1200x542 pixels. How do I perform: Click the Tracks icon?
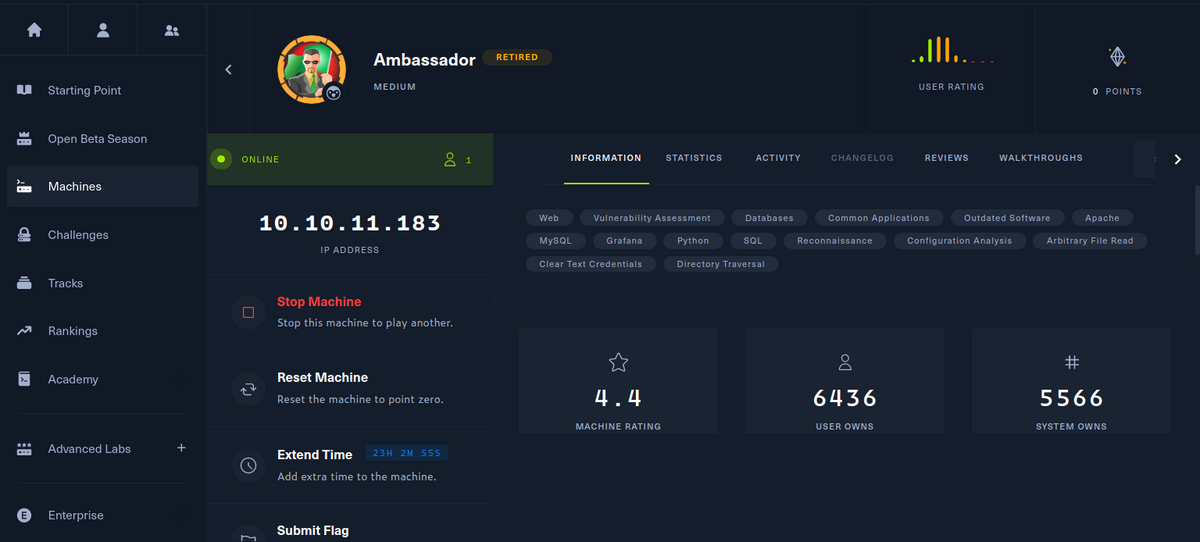[x=25, y=283]
